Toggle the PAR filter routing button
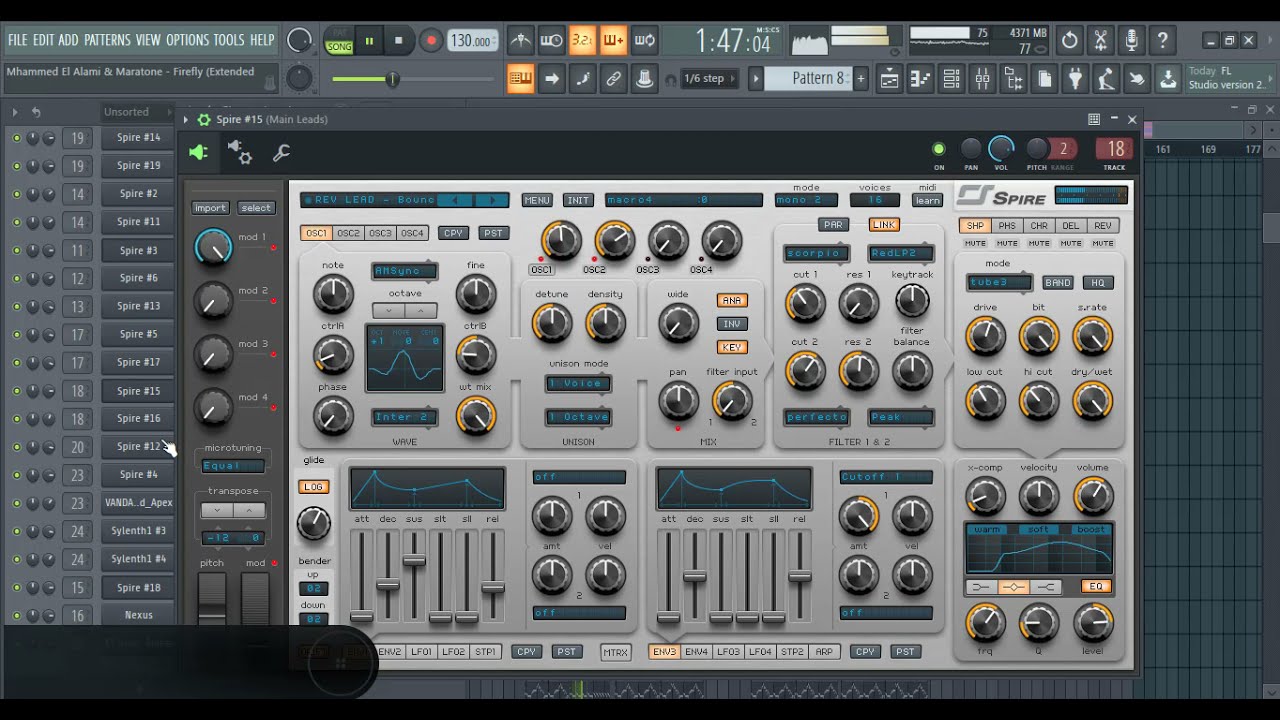The width and height of the screenshot is (1280, 720). click(832, 225)
